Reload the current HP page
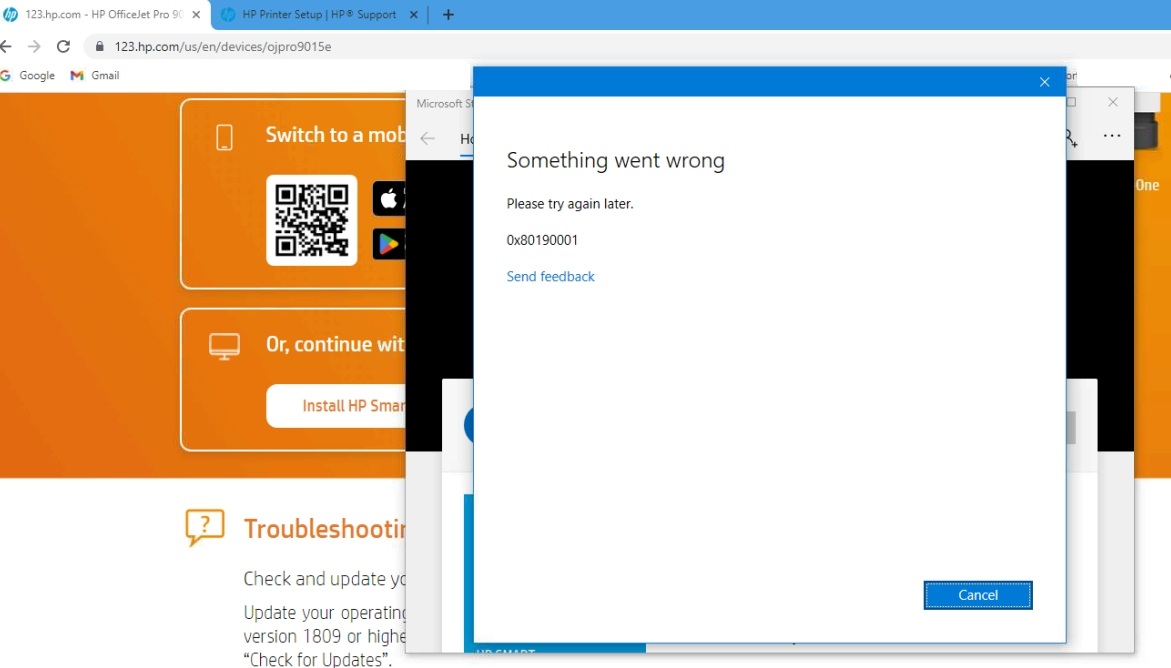 pos(64,47)
